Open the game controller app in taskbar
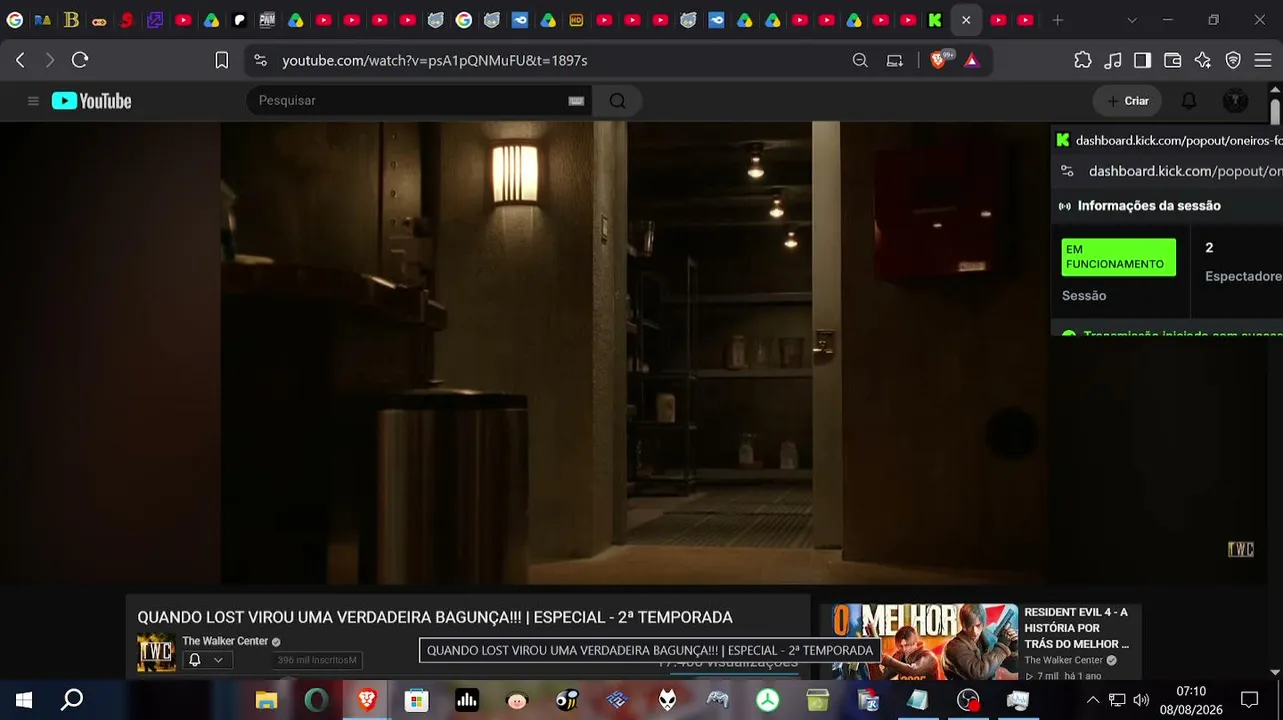Viewport: 1283px width, 720px height. coord(717,700)
